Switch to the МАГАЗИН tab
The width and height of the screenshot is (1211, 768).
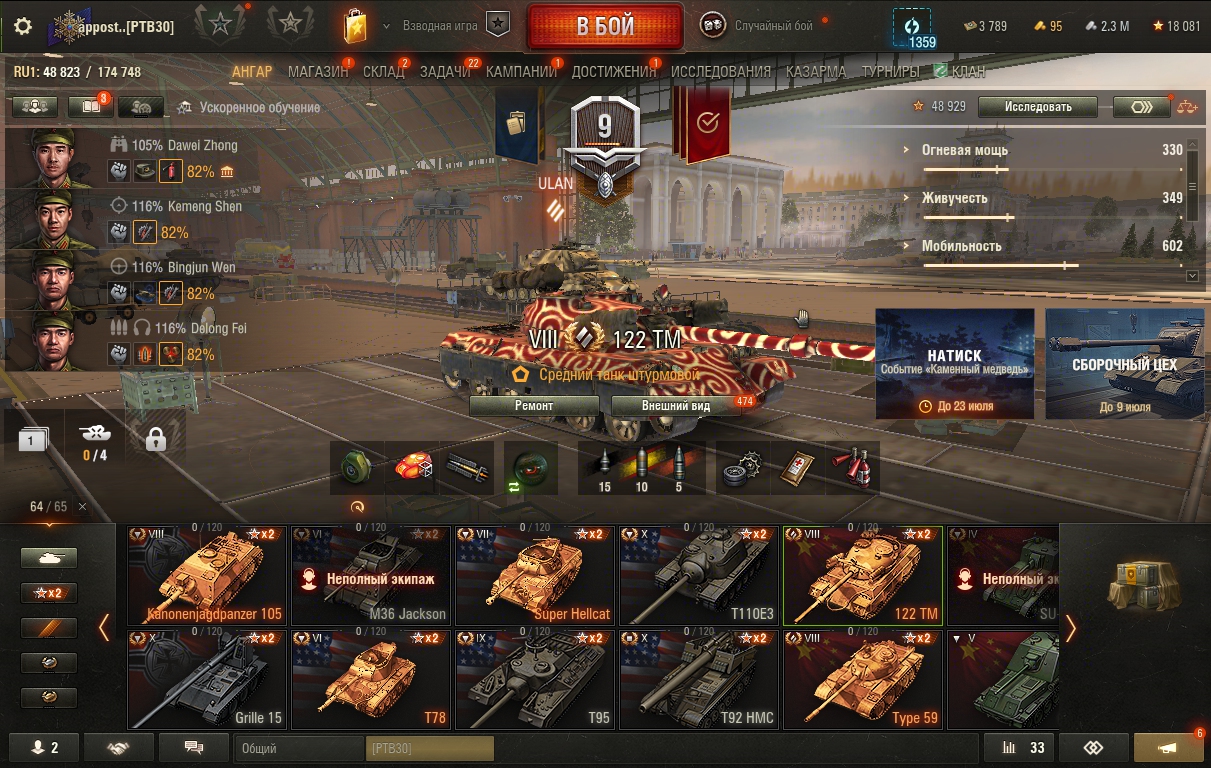[x=318, y=72]
